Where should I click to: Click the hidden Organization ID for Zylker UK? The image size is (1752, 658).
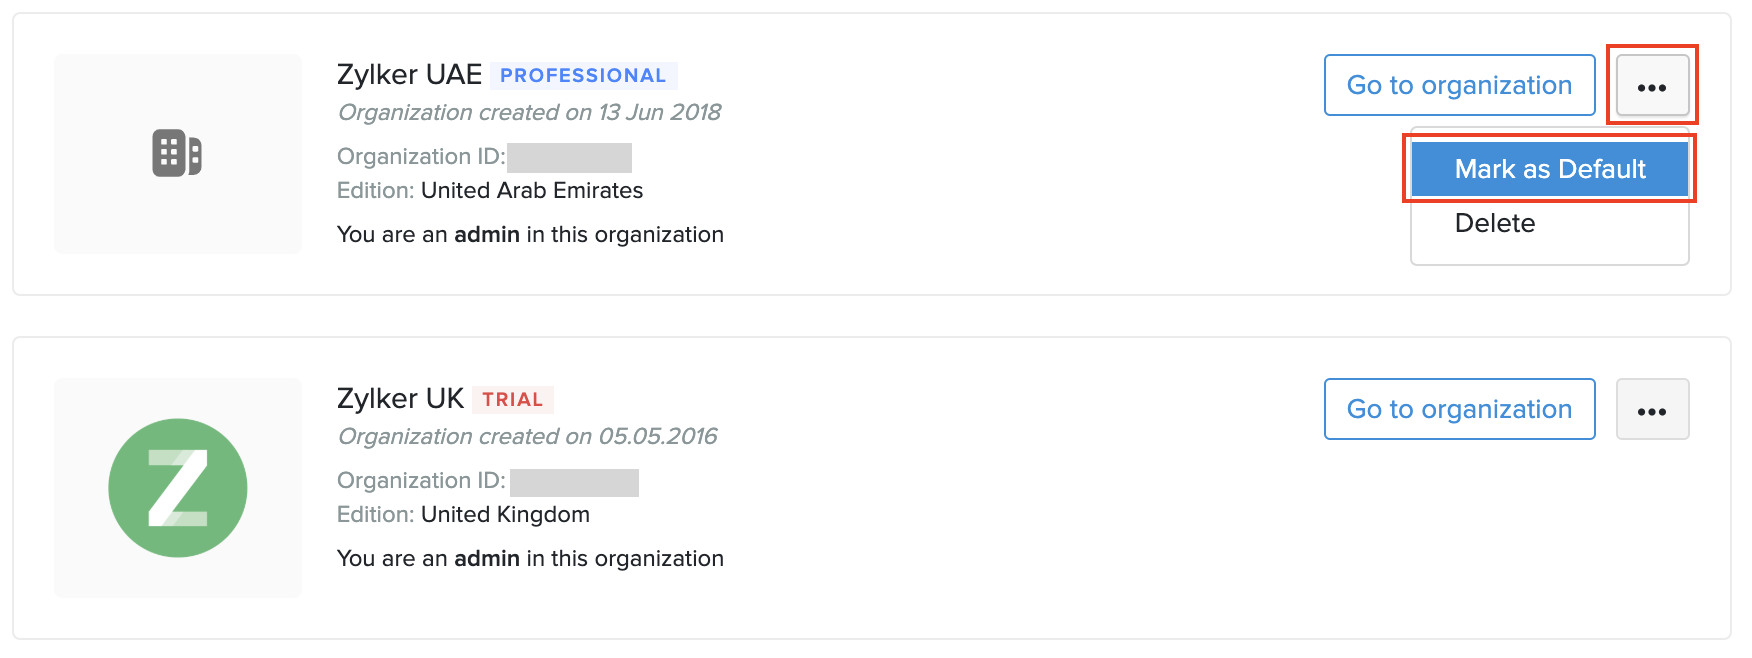pos(574,482)
